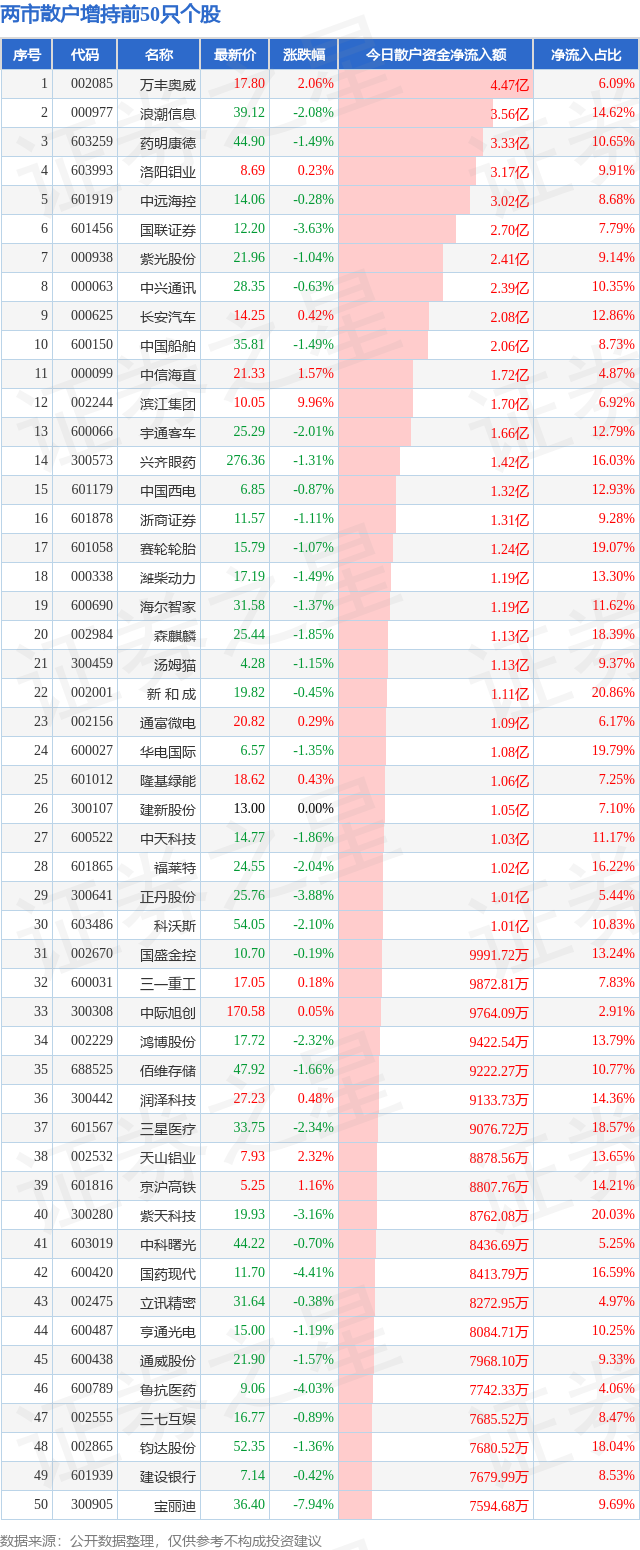This screenshot has width=640, height=1550.
Task: Click 国联证券 in the name column
Action: [168, 229]
